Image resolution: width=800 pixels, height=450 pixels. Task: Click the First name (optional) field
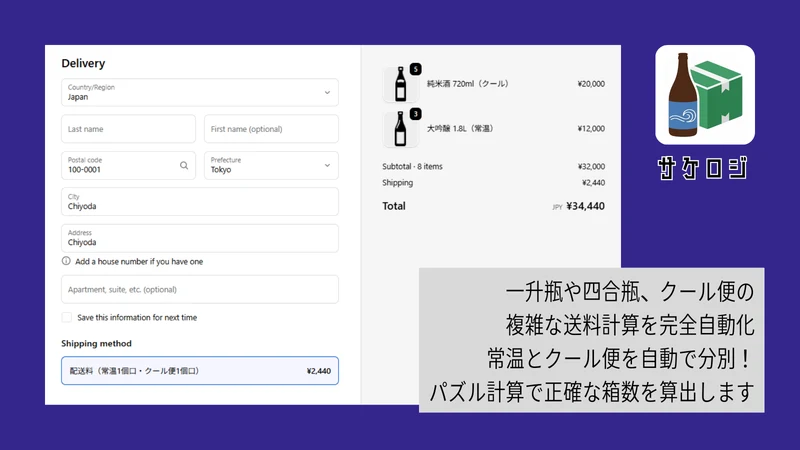[271, 129]
